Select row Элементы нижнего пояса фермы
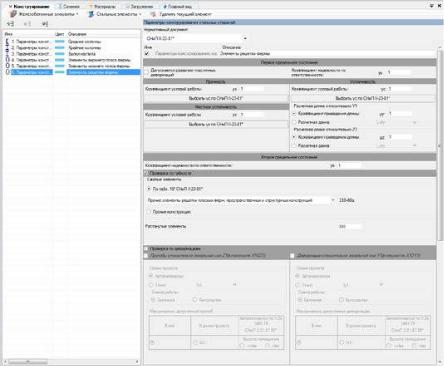 click(72, 66)
